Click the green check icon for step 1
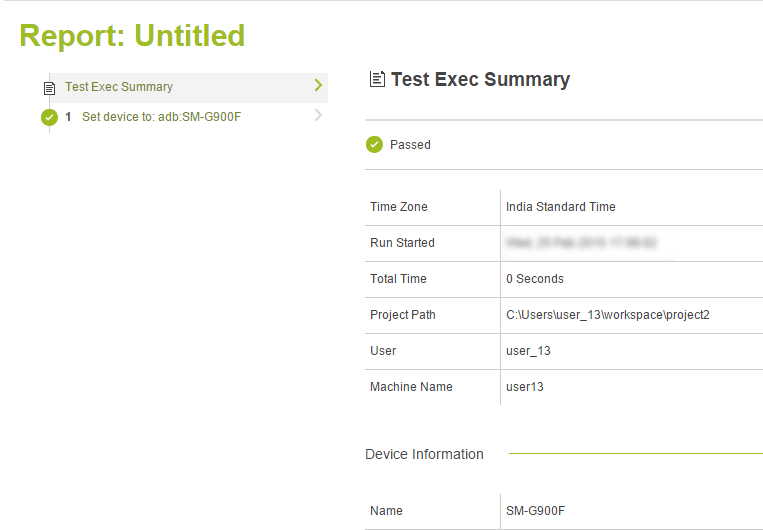 click(49, 117)
